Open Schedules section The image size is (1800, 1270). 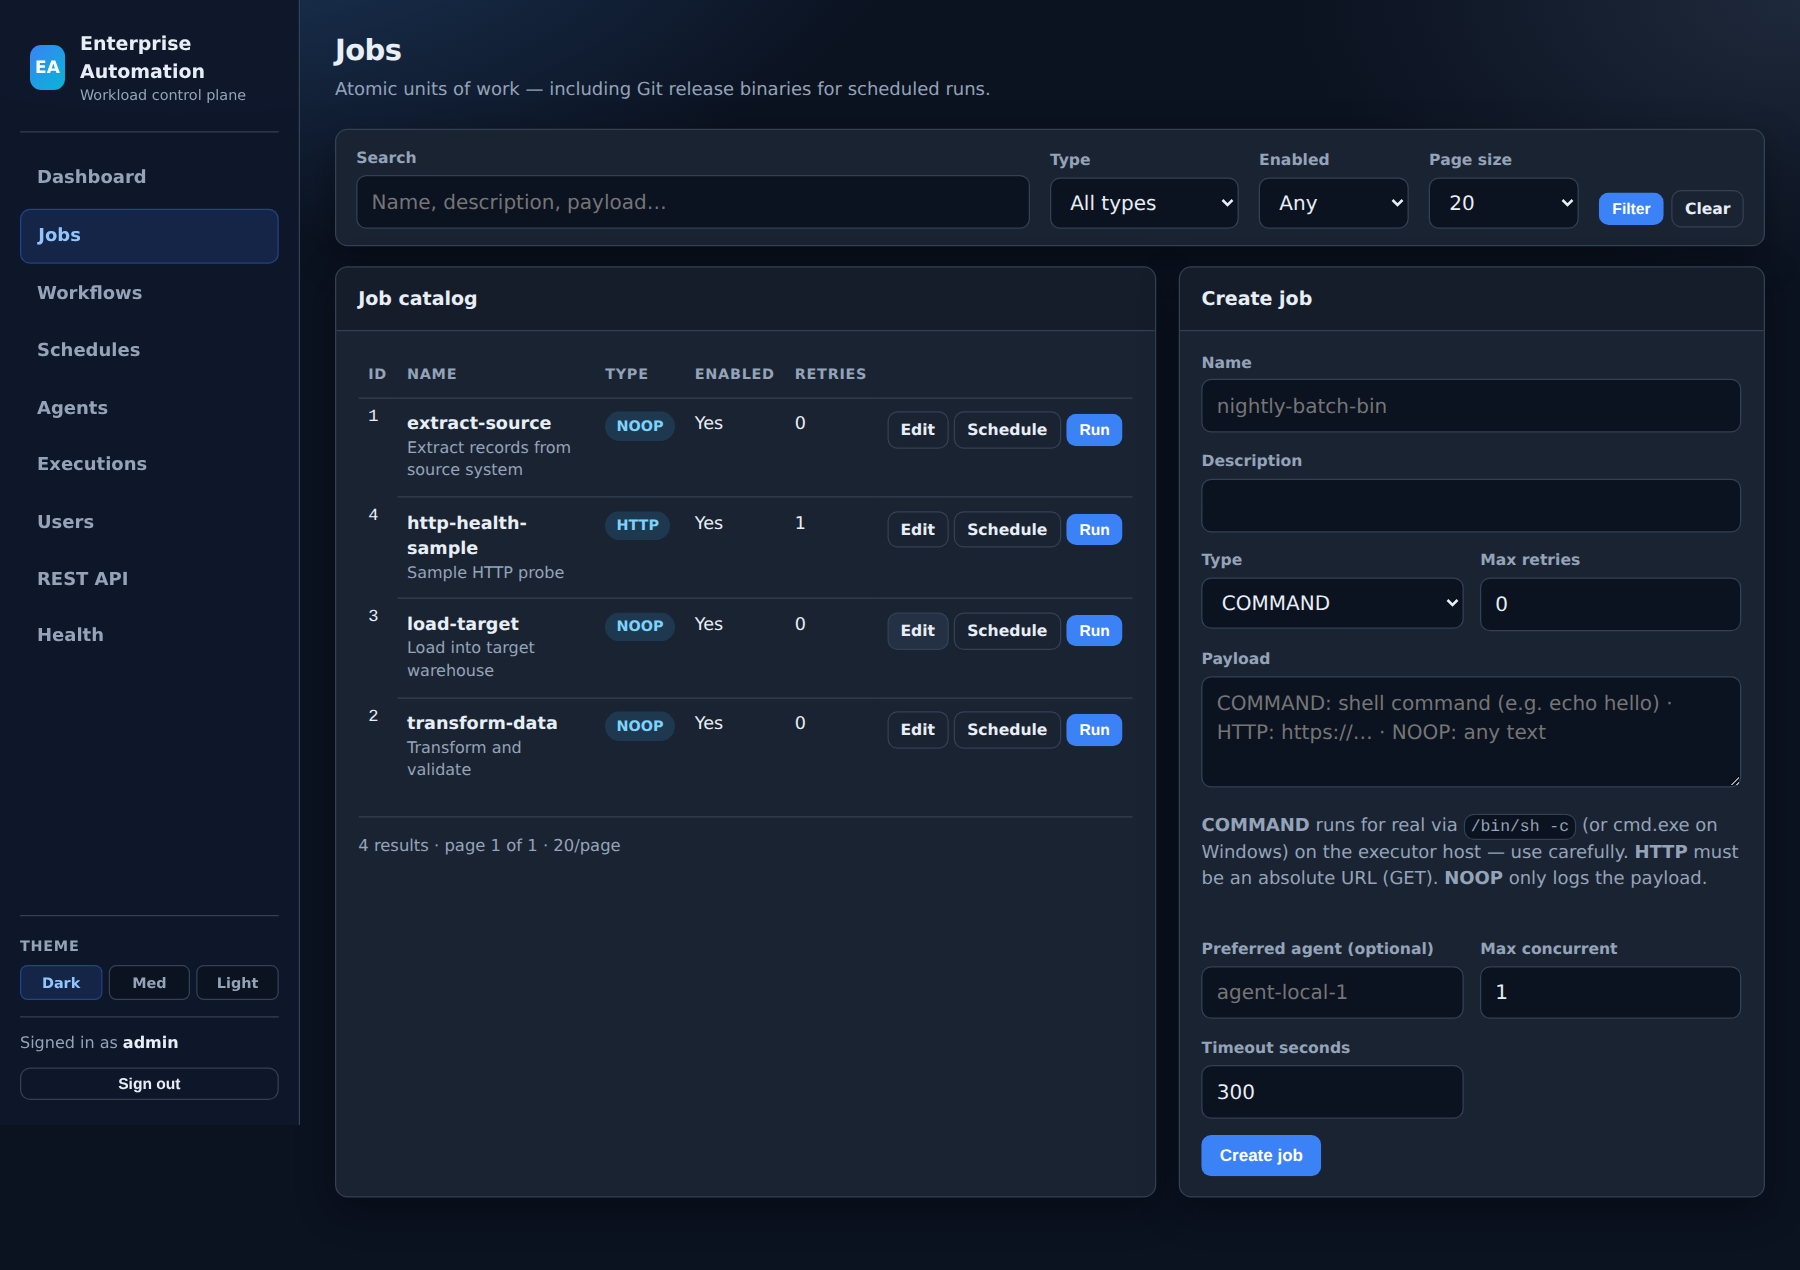[x=149, y=350]
